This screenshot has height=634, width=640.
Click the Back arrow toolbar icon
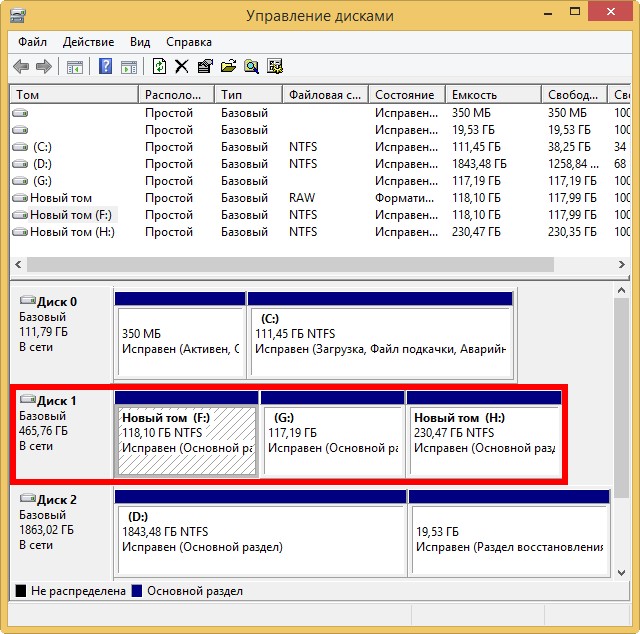point(21,66)
